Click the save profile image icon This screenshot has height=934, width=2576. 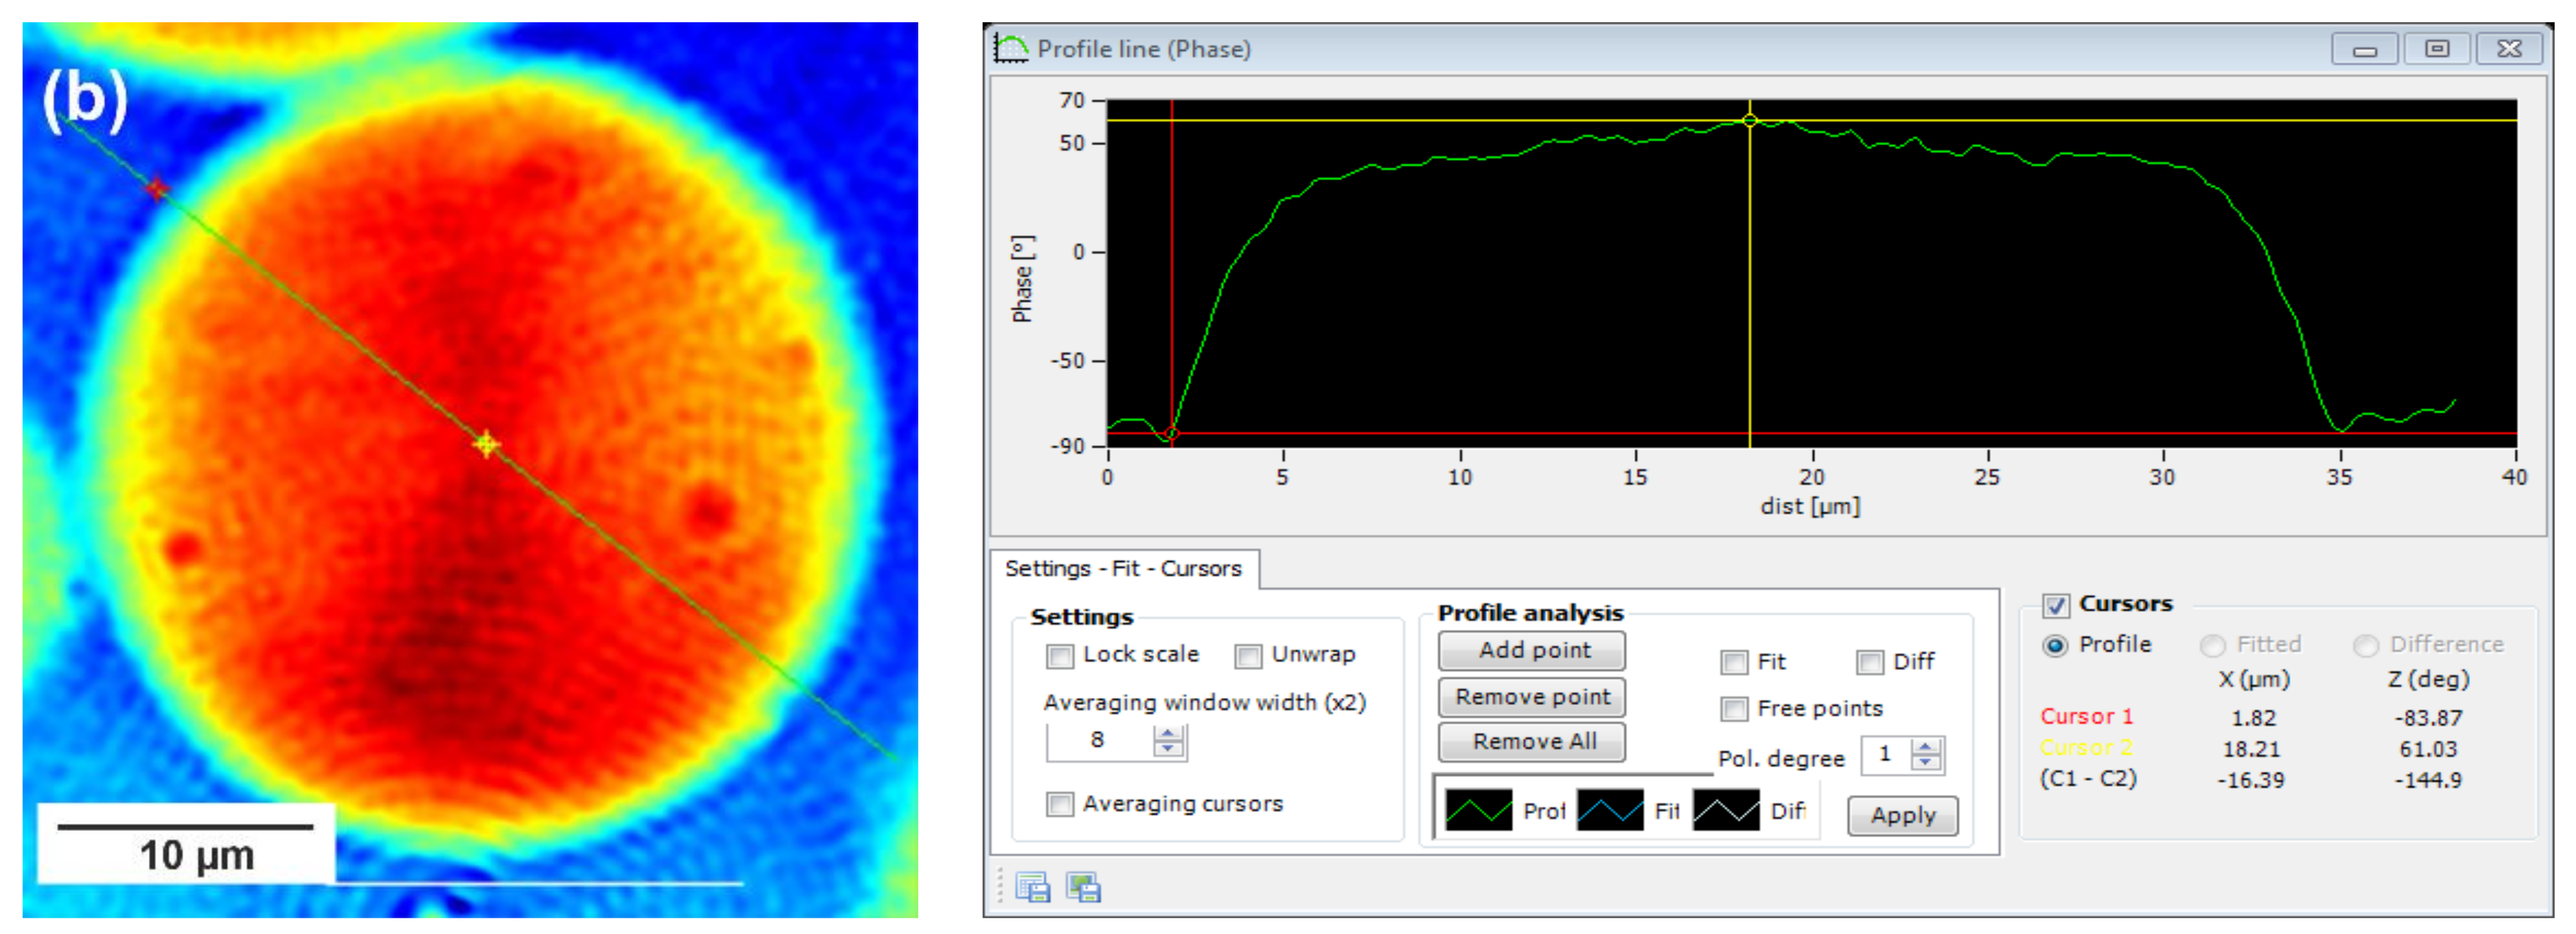tap(1083, 886)
